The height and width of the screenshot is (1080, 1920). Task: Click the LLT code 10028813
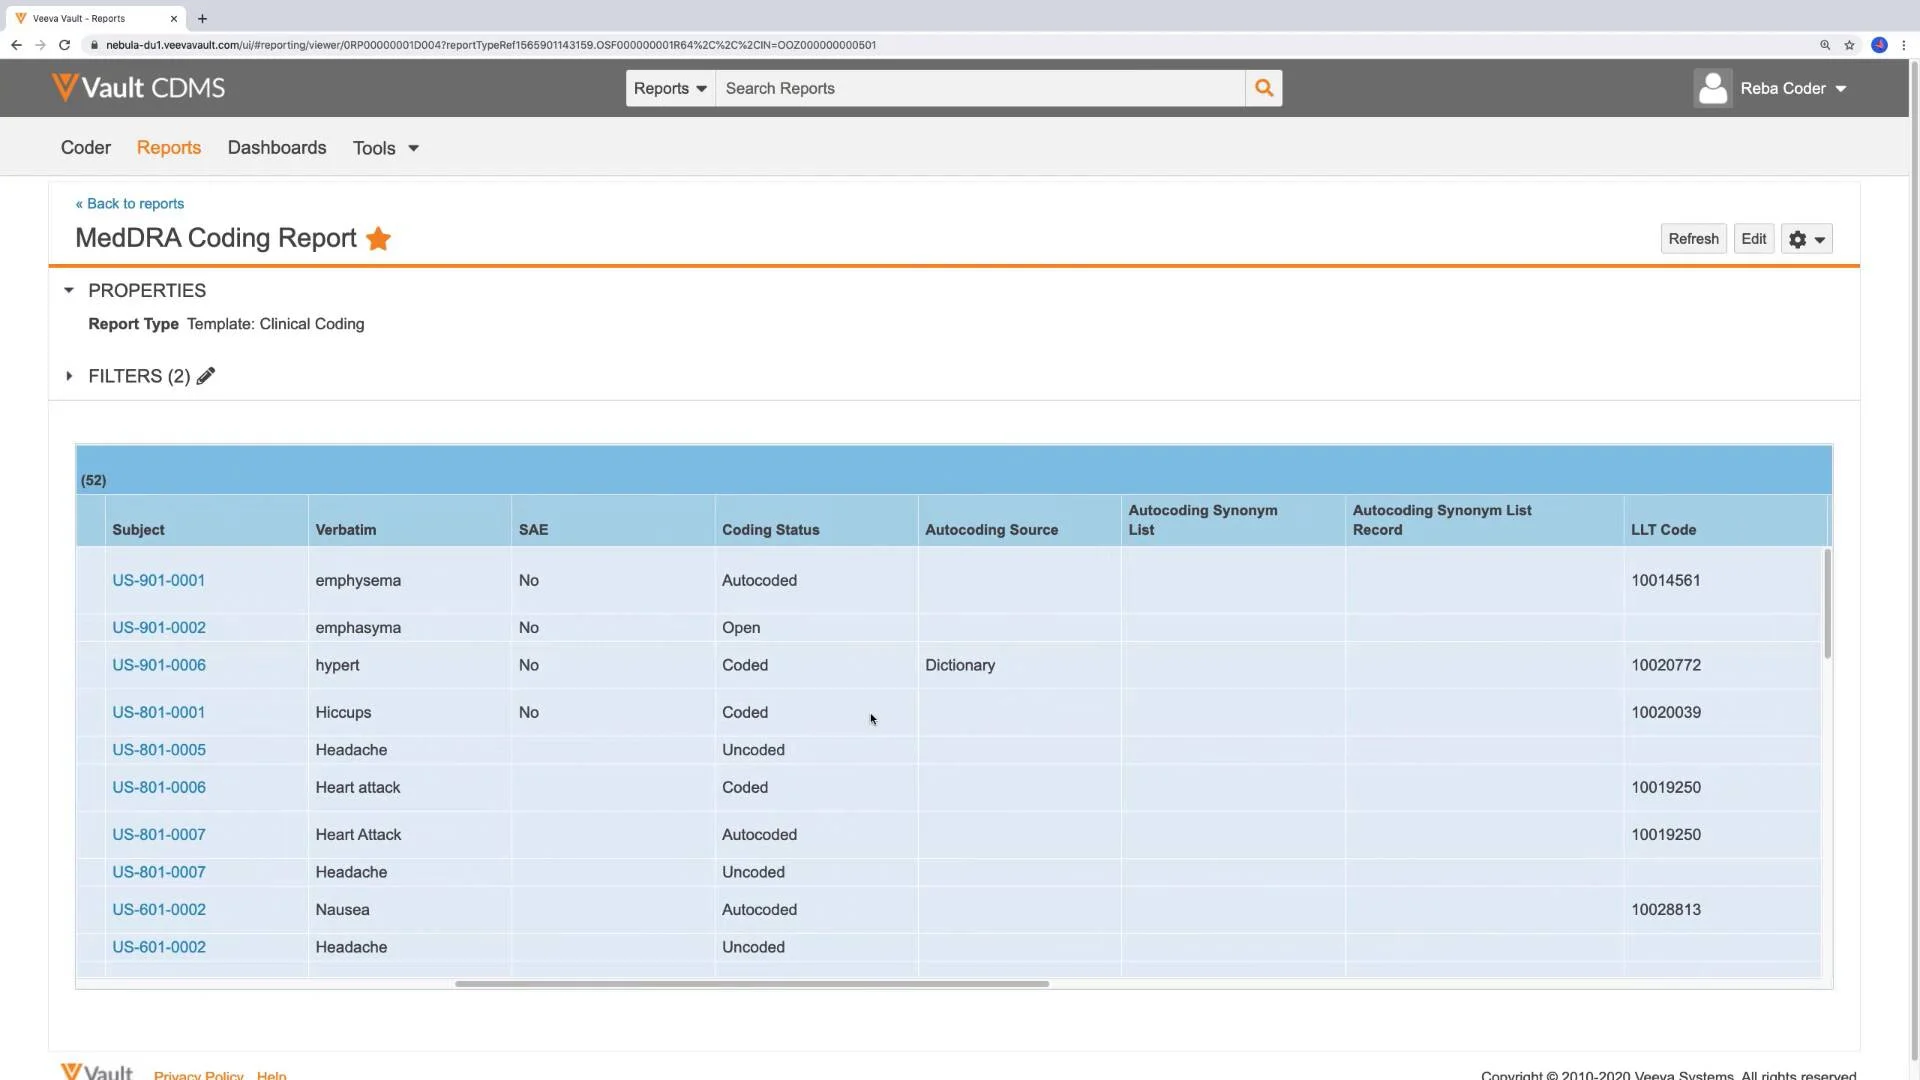[1665, 910]
